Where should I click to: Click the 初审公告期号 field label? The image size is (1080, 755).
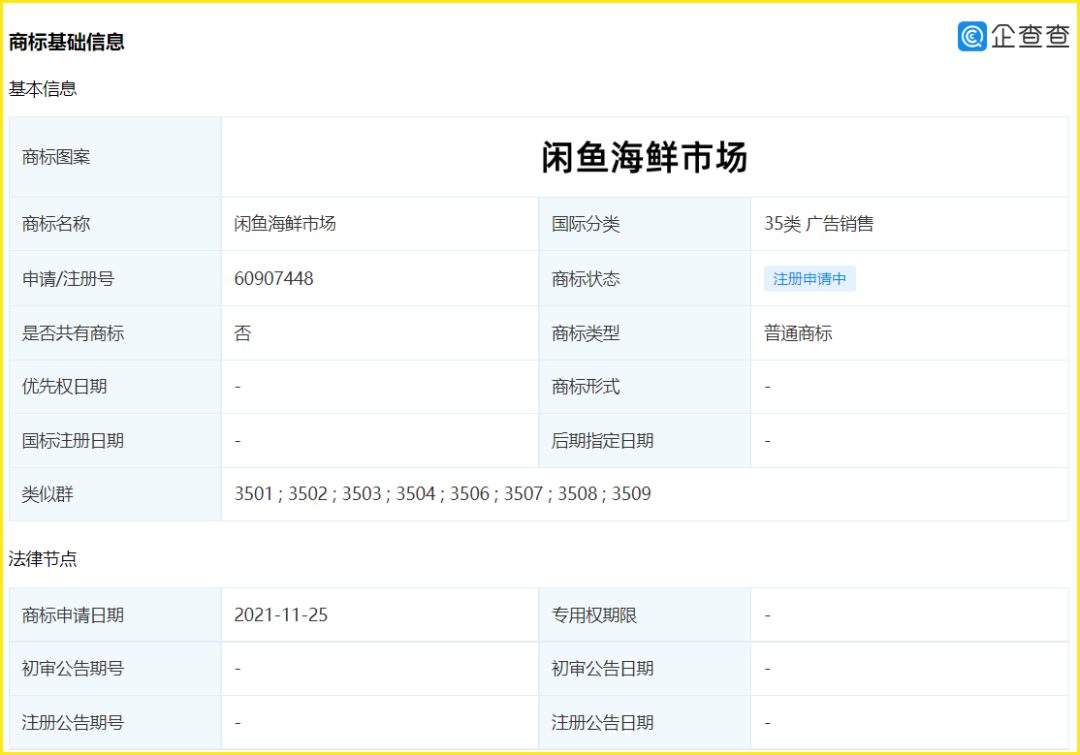click(x=73, y=668)
